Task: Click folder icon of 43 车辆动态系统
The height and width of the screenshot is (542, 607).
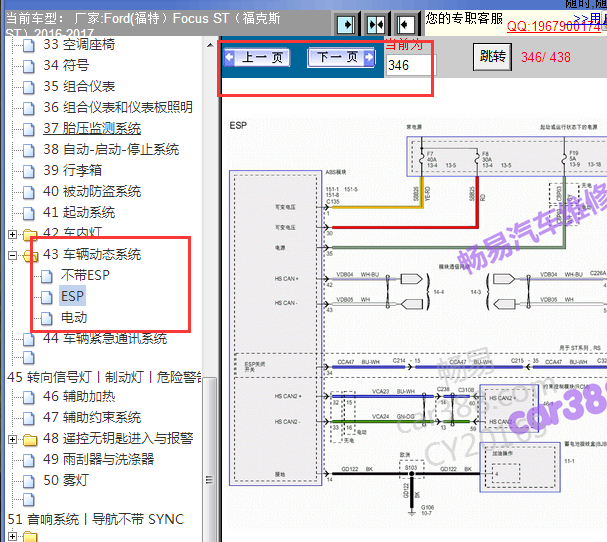Action: click(x=31, y=256)
